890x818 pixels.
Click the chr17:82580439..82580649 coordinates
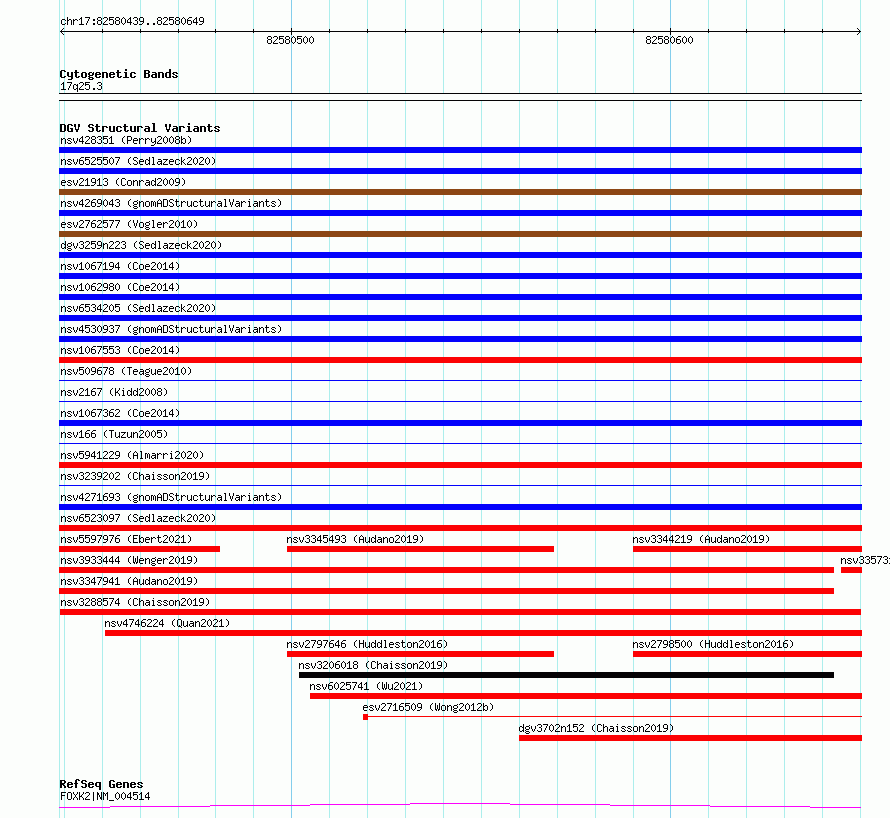point(132,22)
